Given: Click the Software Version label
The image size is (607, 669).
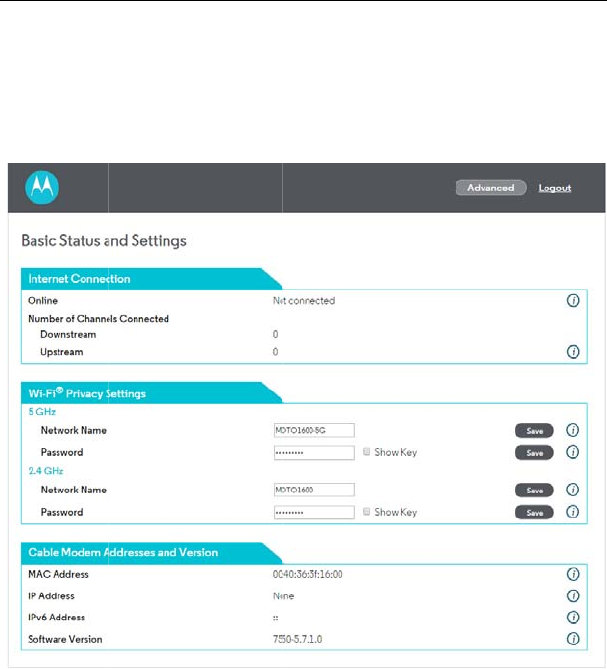Looking at the screenshot, I should (x=65, y=639).
